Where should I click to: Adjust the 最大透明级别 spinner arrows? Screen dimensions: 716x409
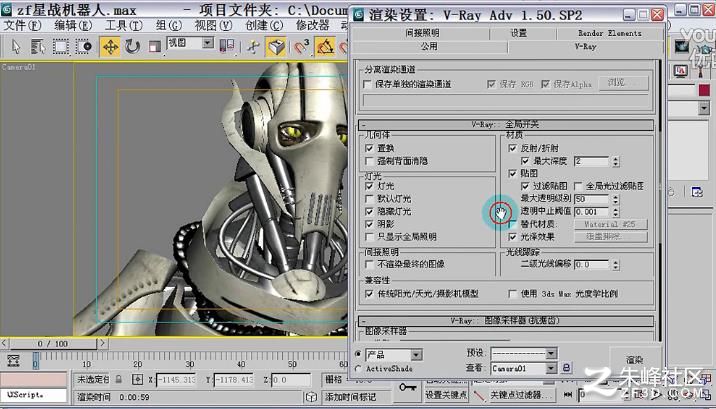pyautogui.click(x=616, y=199)
